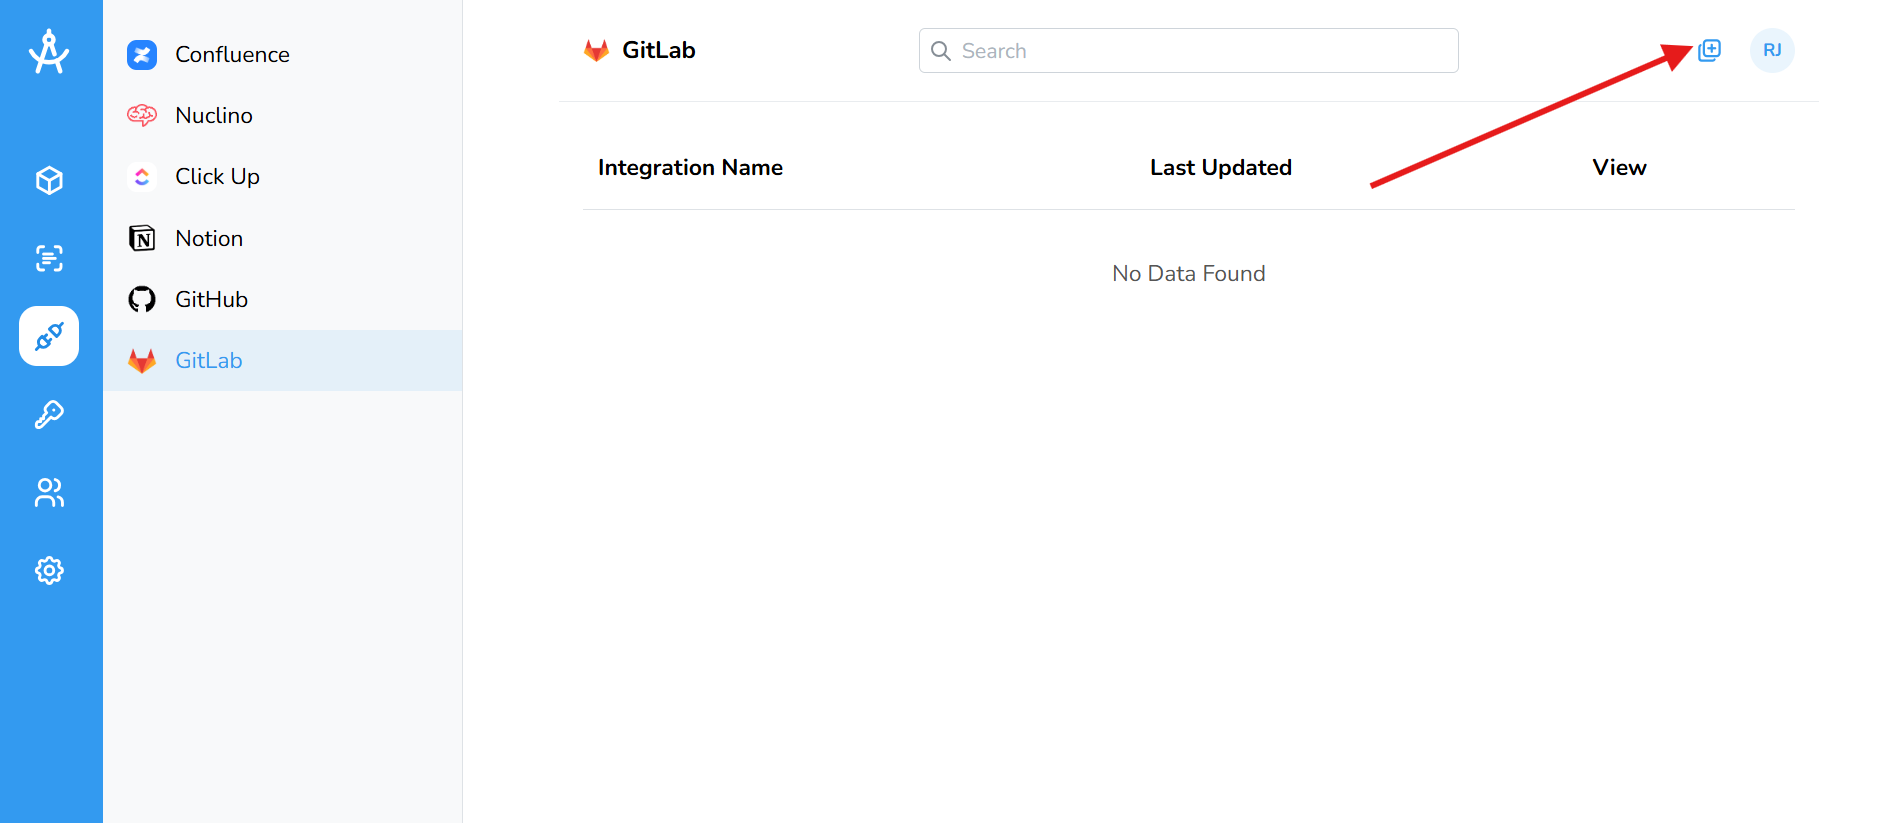The width and height of the screenshot is (1888, 823).
Task: Select the active GitLab list item
Action: (x=208, y=360)
